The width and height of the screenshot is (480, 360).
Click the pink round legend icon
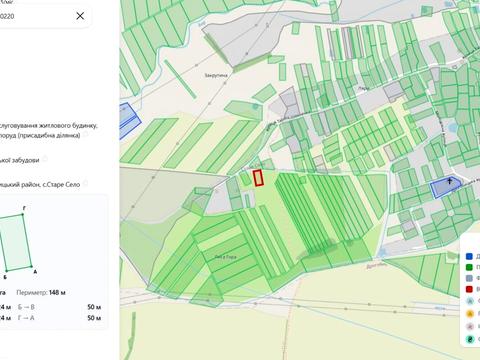click(470, 326)
